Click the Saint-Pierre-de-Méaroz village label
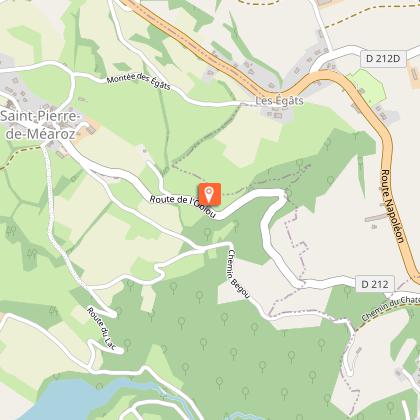The image size is (420, 420). pyautogui.click(x=40, y=125)
